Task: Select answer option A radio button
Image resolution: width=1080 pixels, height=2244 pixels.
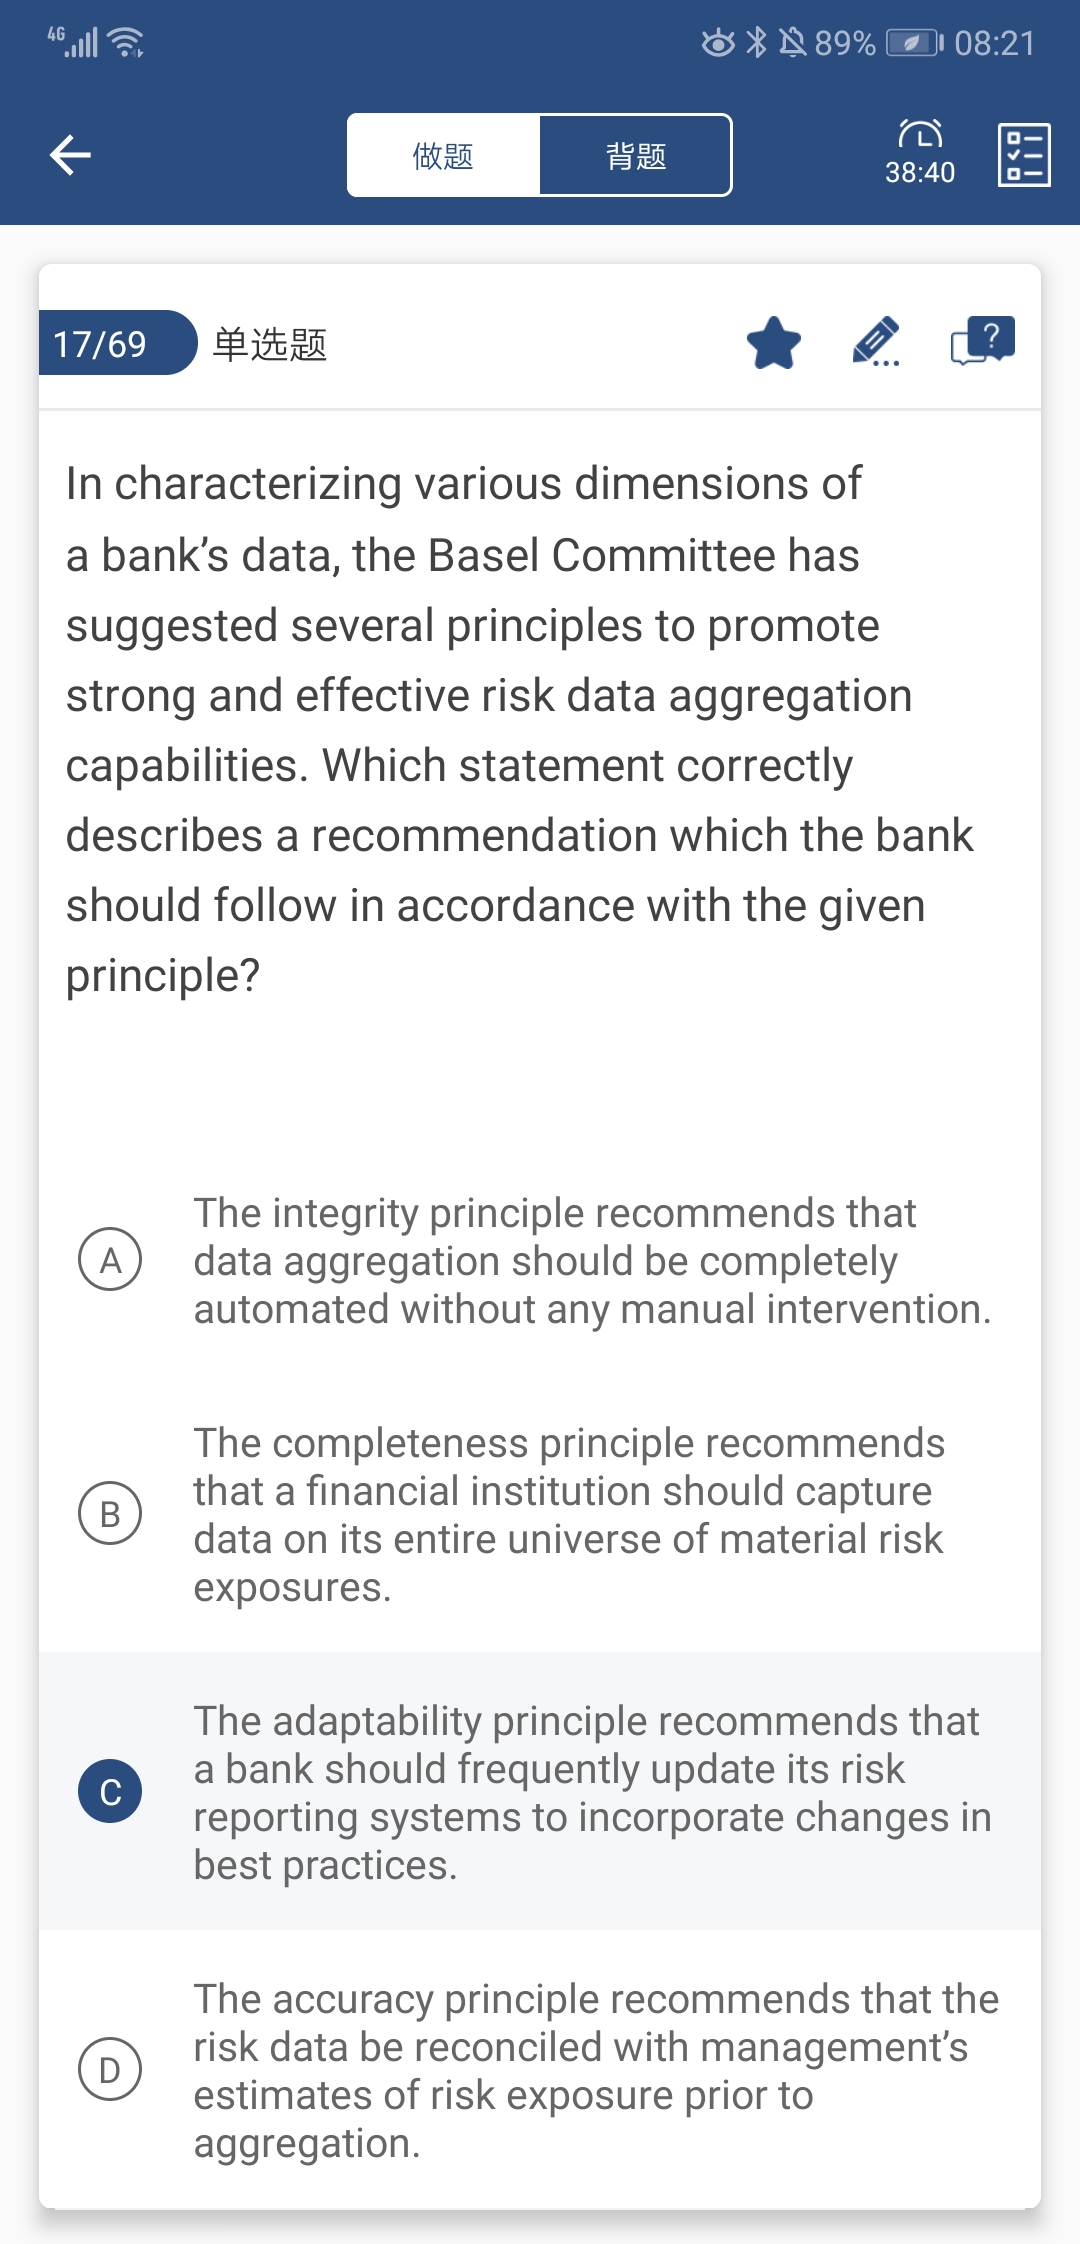Action: 110,1259
